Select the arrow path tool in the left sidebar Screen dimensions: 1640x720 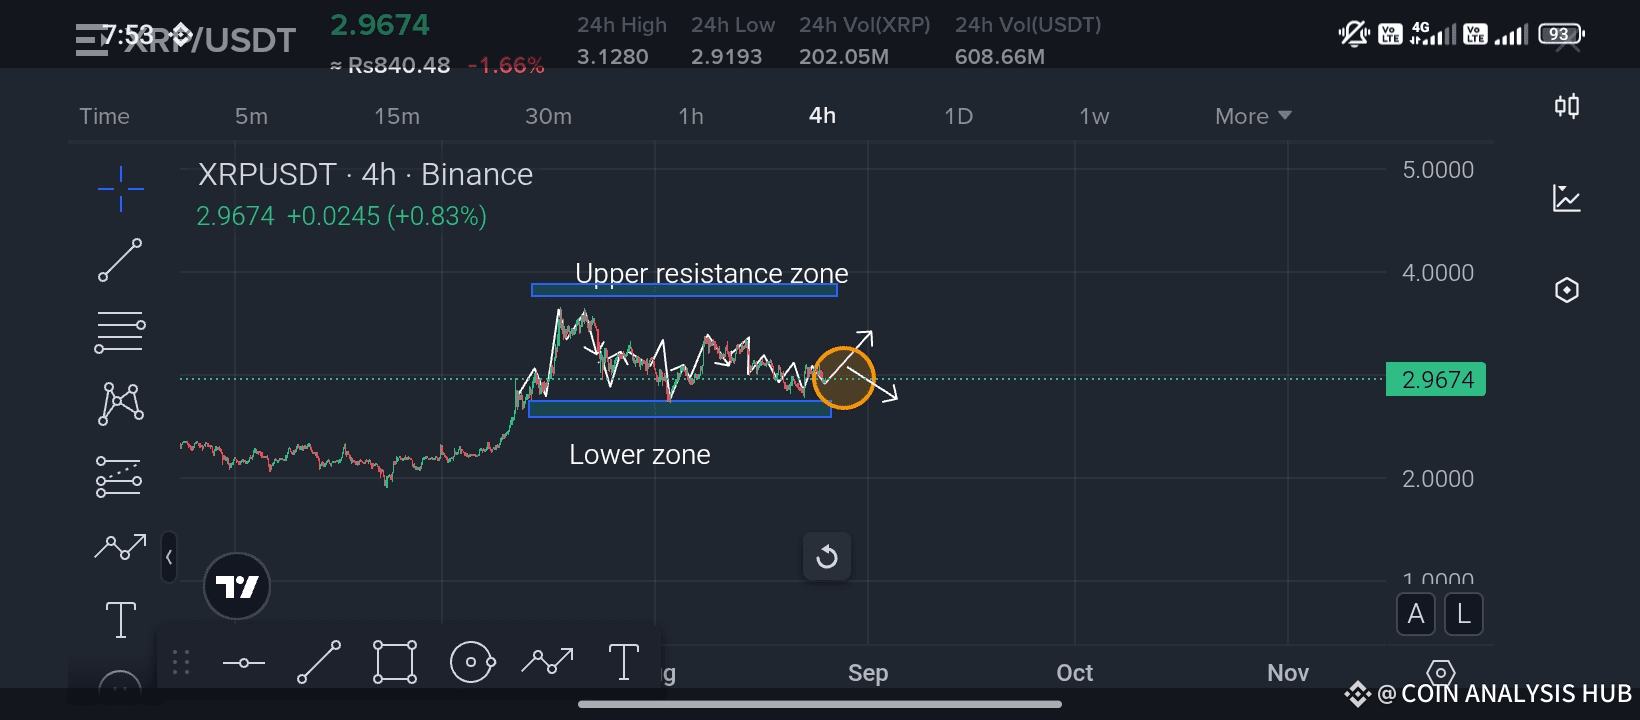click(120, 546)
